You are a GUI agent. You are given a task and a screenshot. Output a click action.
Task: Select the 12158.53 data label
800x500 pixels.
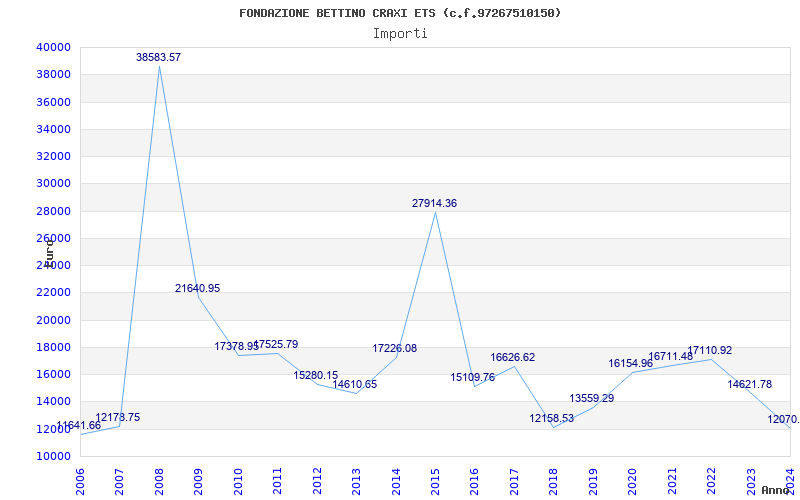pyautogui.click(x=552, y=419)
